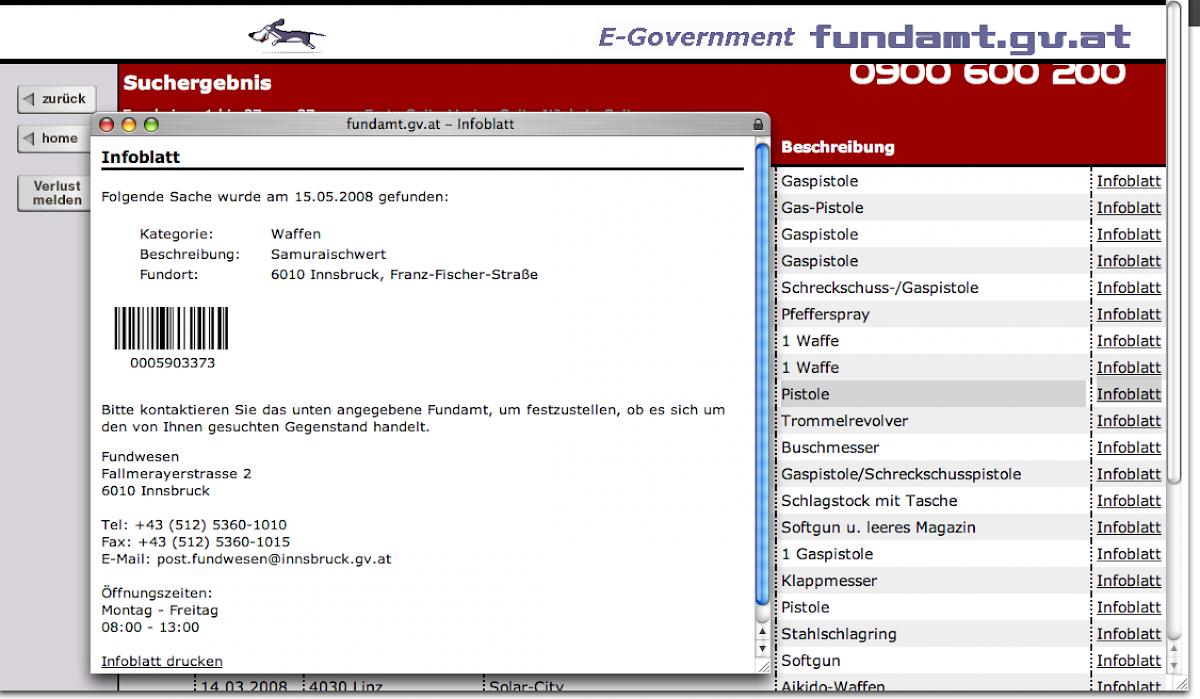1200x699 pixels.
Task: Open Infoblatt for Pfefferspray
Action: [1128, 314]
